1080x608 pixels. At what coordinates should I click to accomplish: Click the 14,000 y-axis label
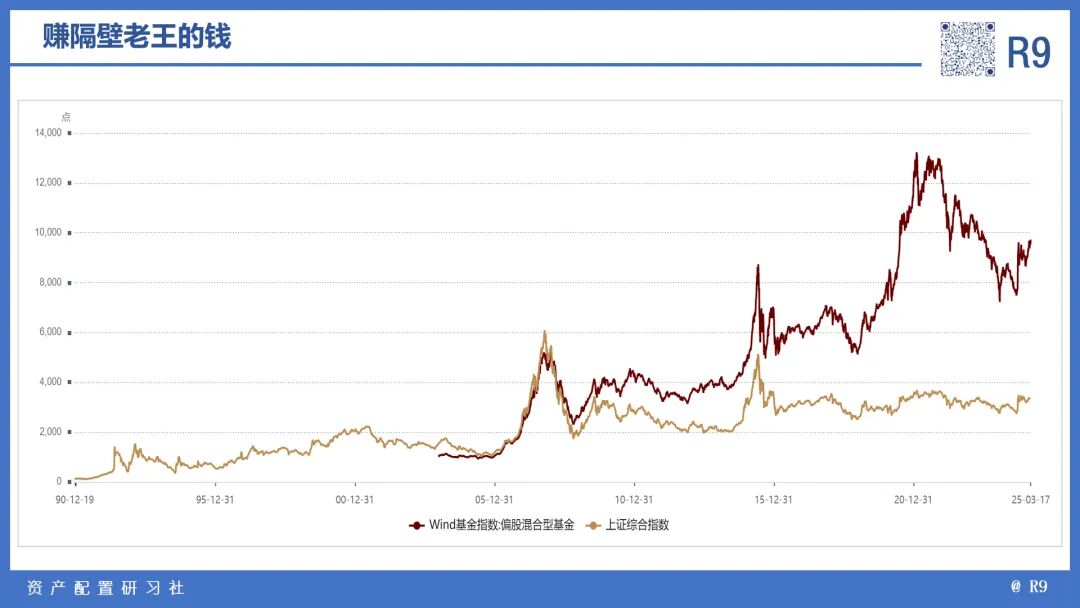point(47,133)
